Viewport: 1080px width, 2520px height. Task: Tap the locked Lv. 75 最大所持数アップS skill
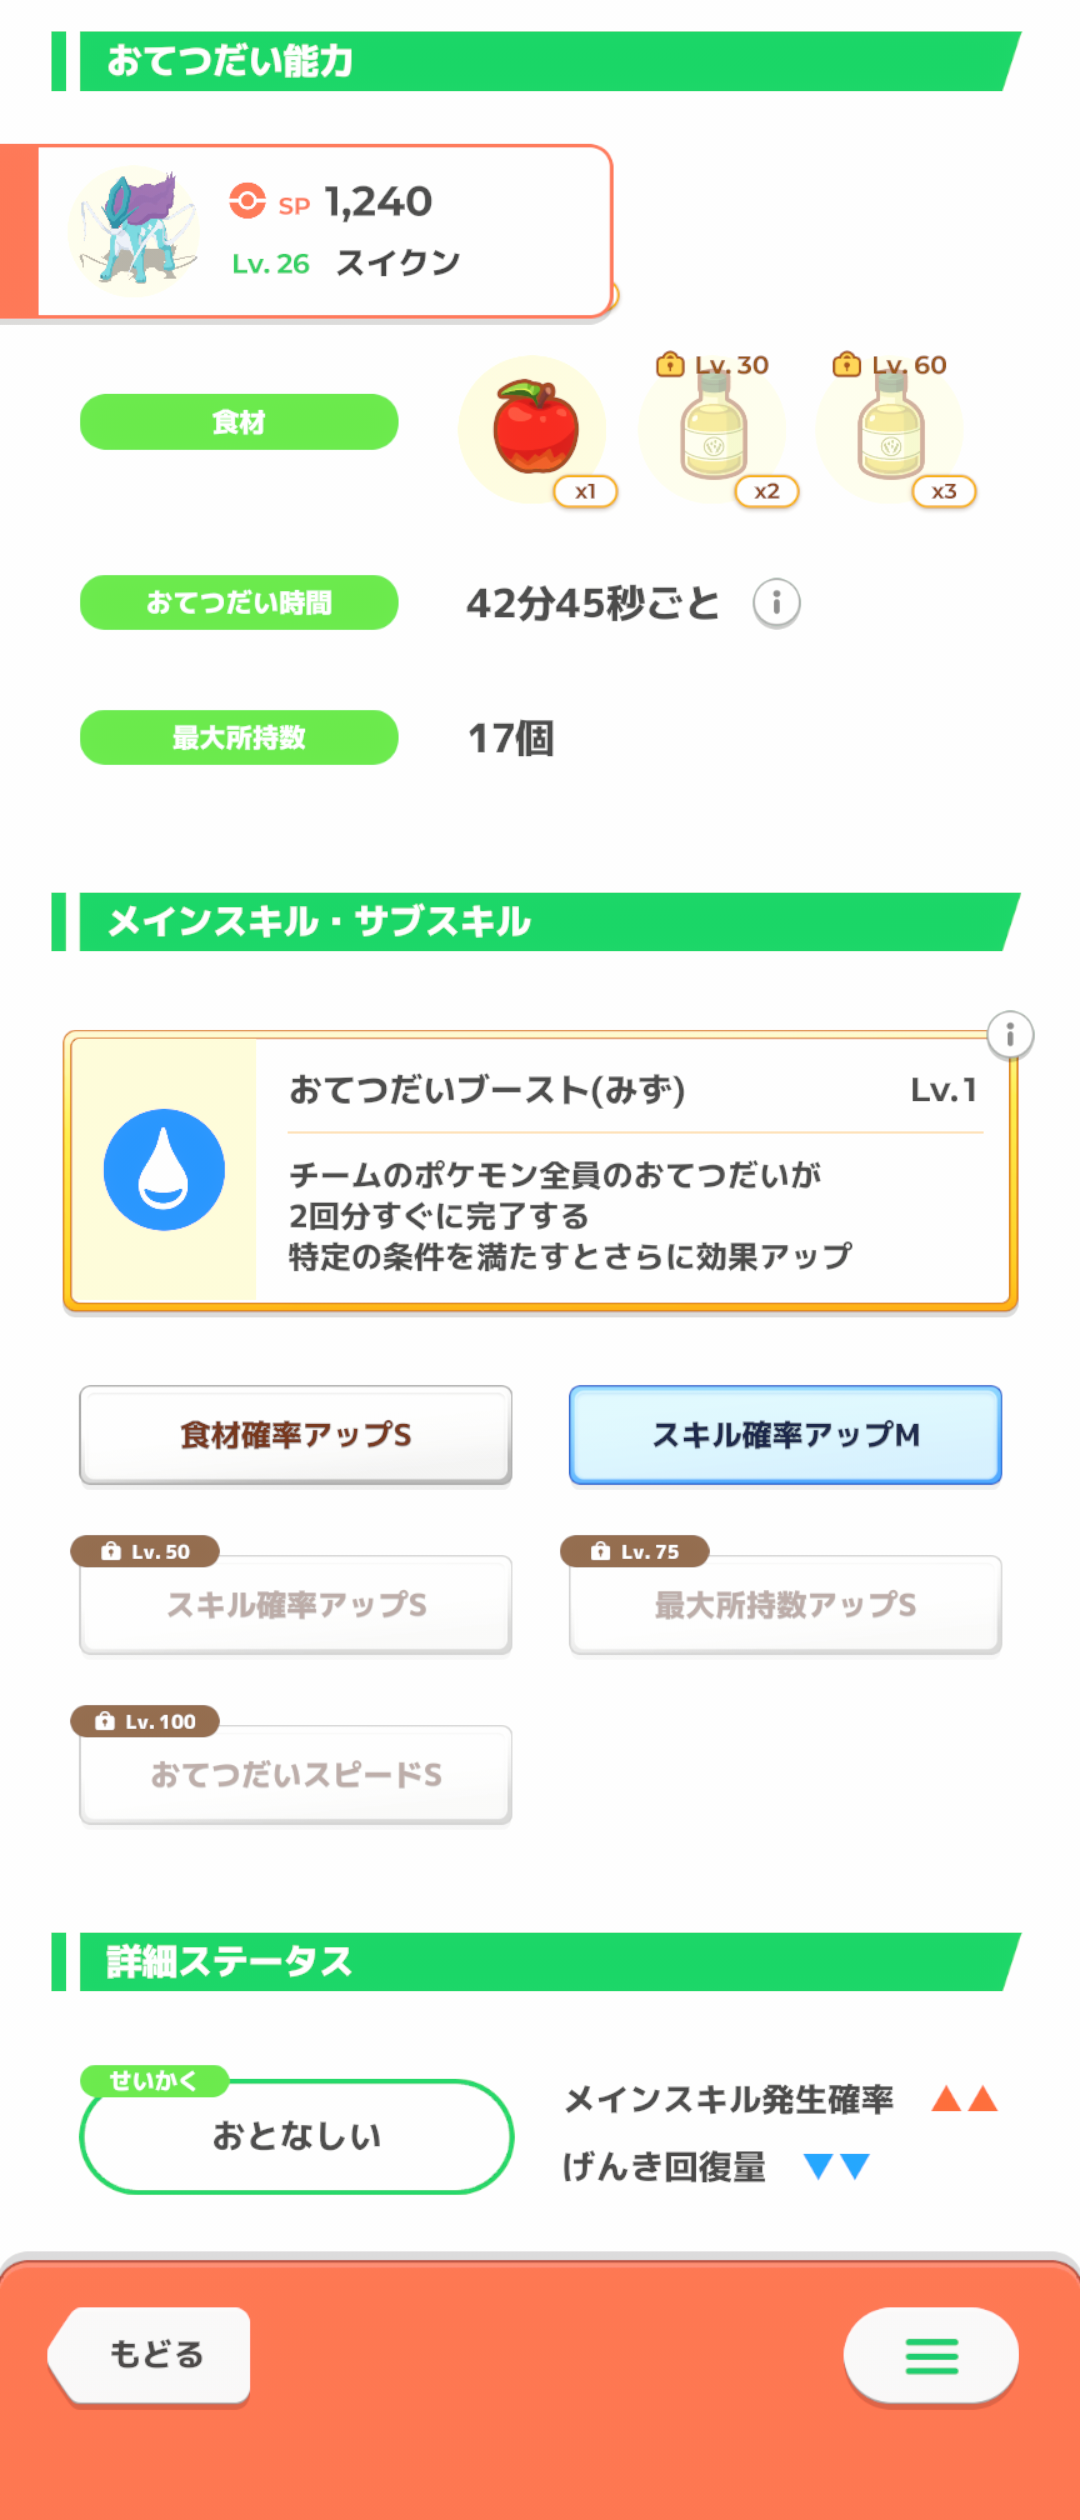pyautogui.click(x=785, y=1604)
